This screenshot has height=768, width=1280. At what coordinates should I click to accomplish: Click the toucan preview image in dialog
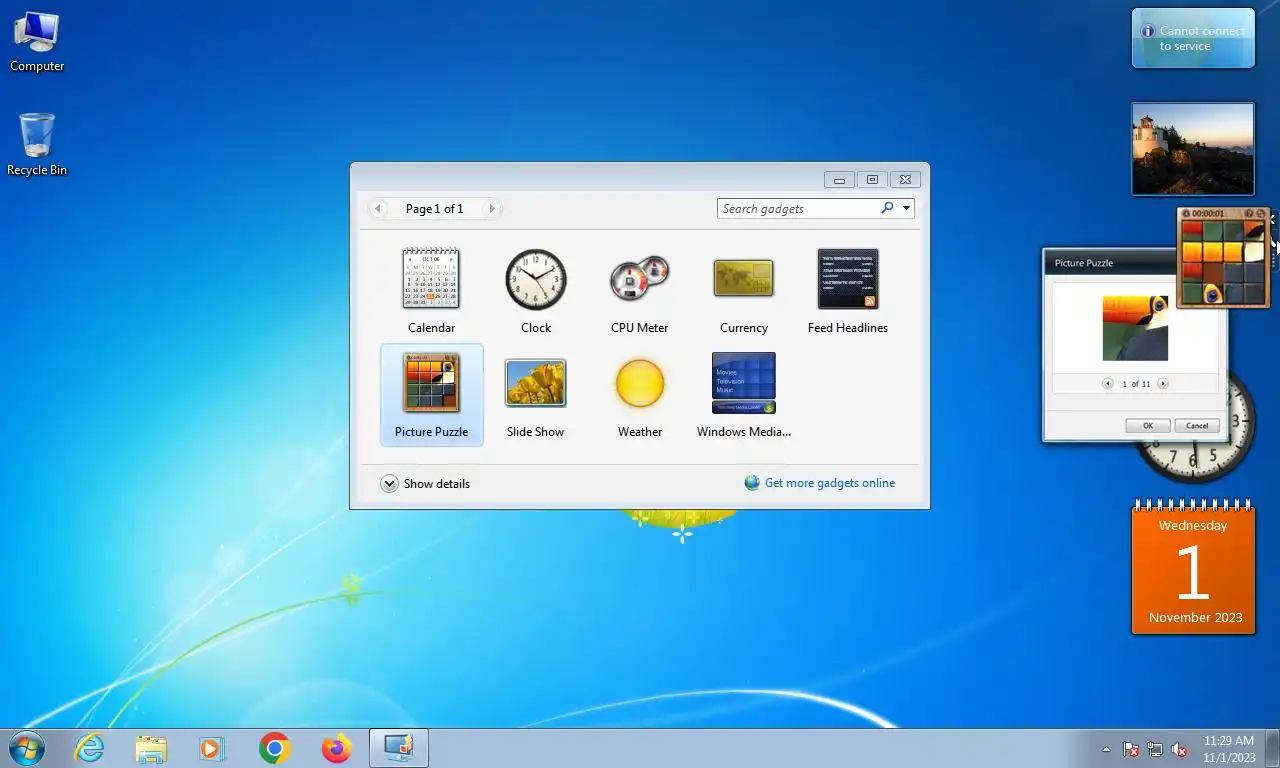point(1135,327)
